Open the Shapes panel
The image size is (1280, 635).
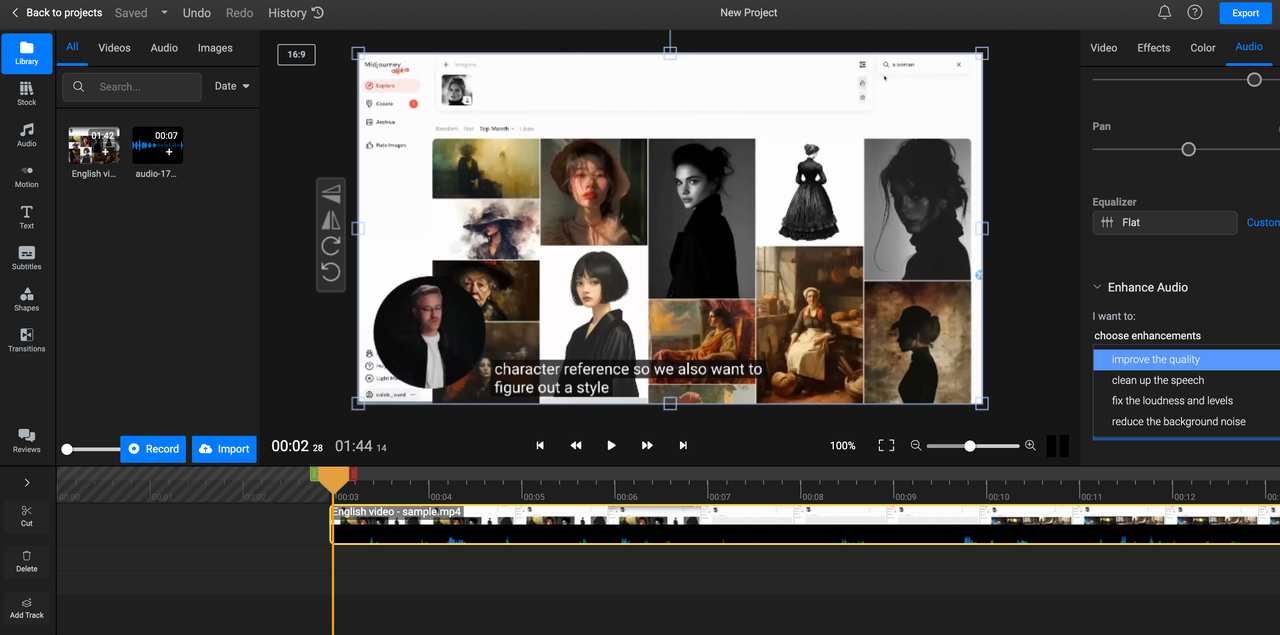click(x=27, y=299)
